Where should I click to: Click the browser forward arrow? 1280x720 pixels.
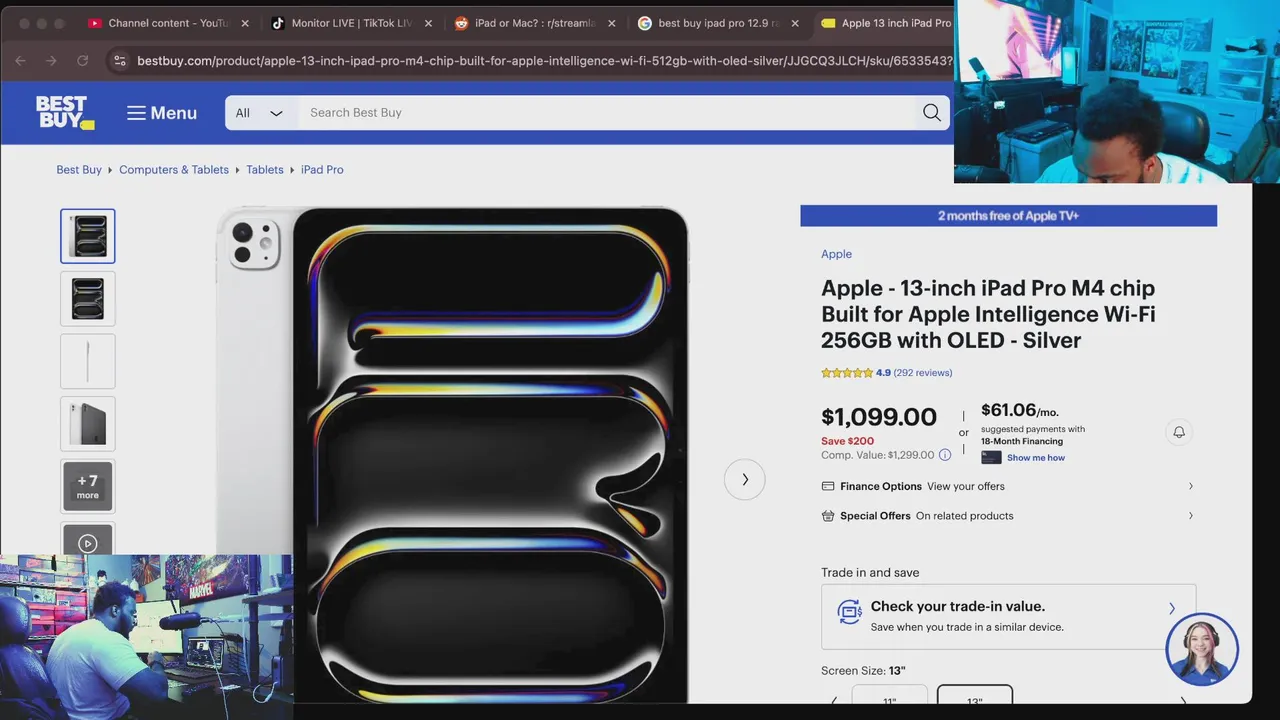click(51, 61)
